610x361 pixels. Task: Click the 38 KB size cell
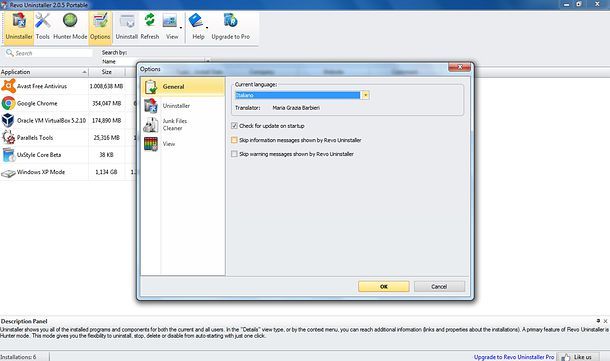click(106, 155)
